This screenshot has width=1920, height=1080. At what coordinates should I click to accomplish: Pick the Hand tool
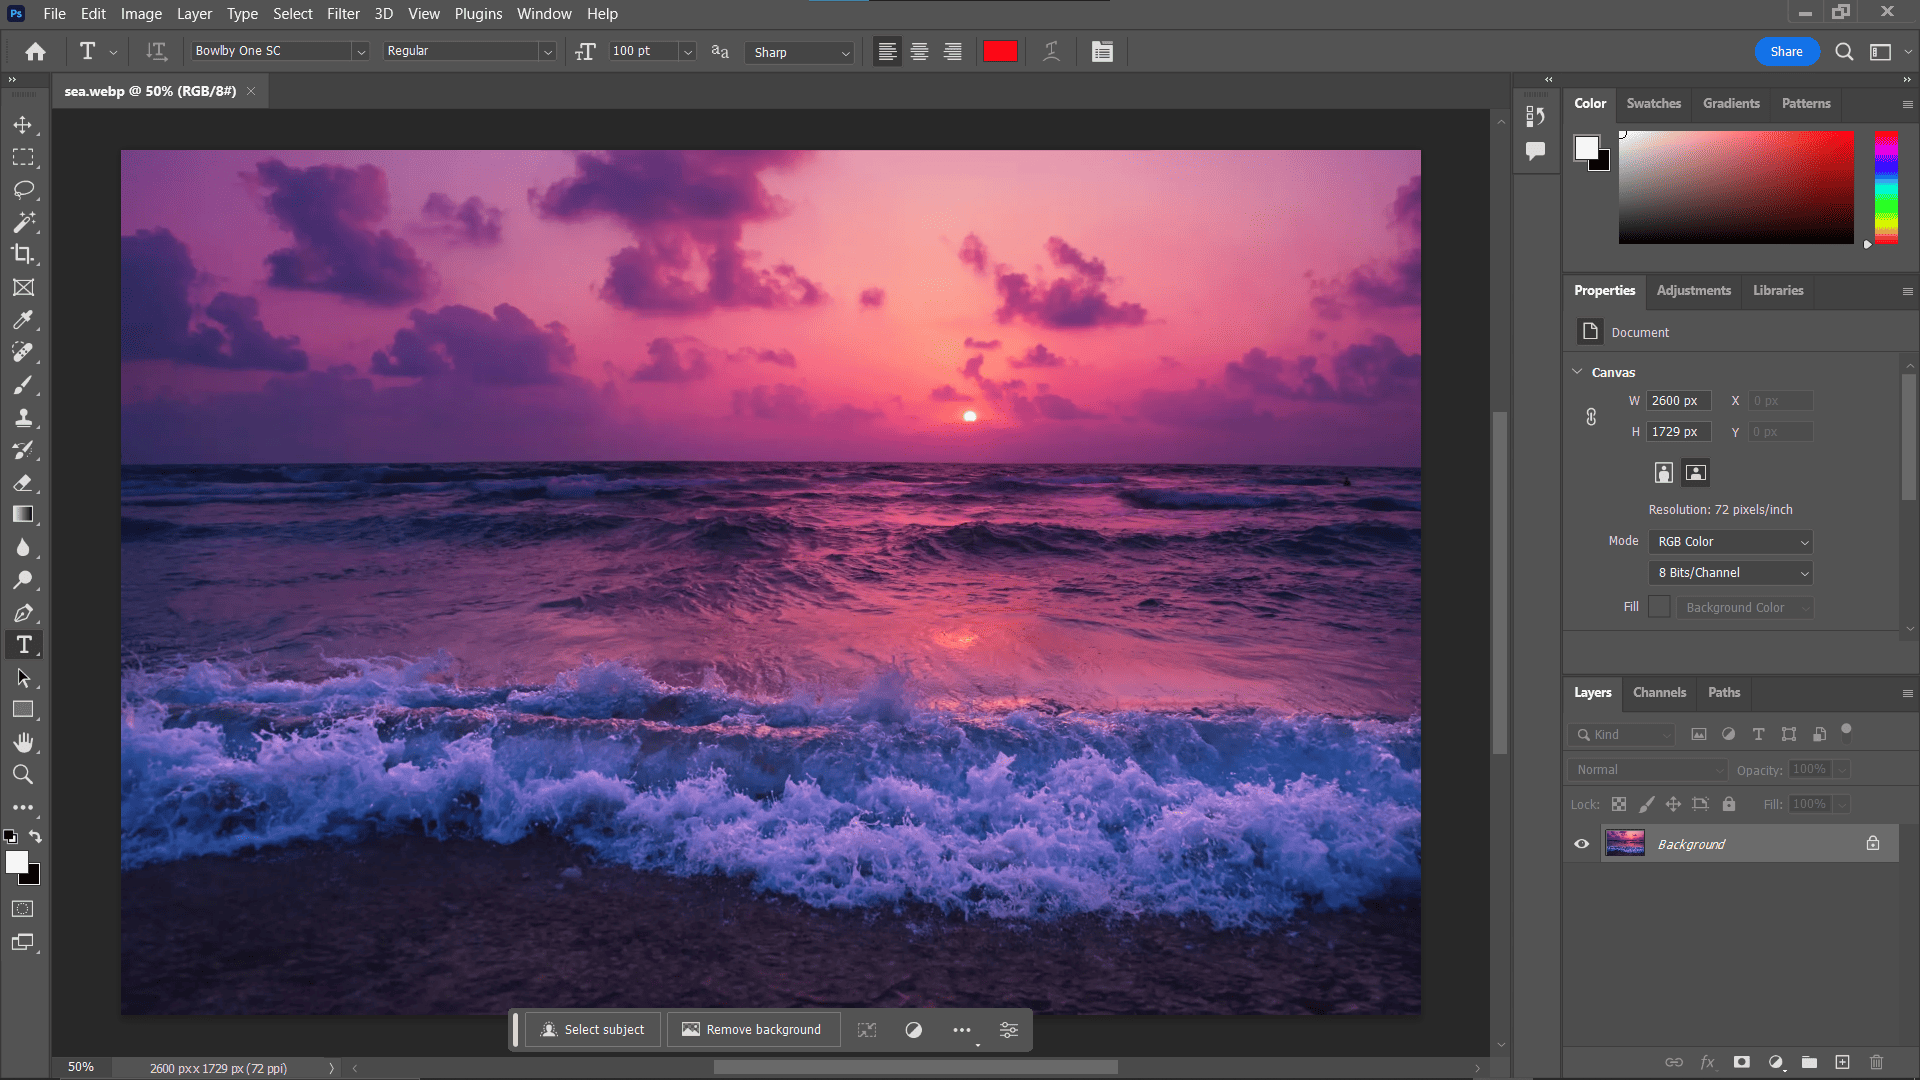pyautogui.click(x=25, y=742)
